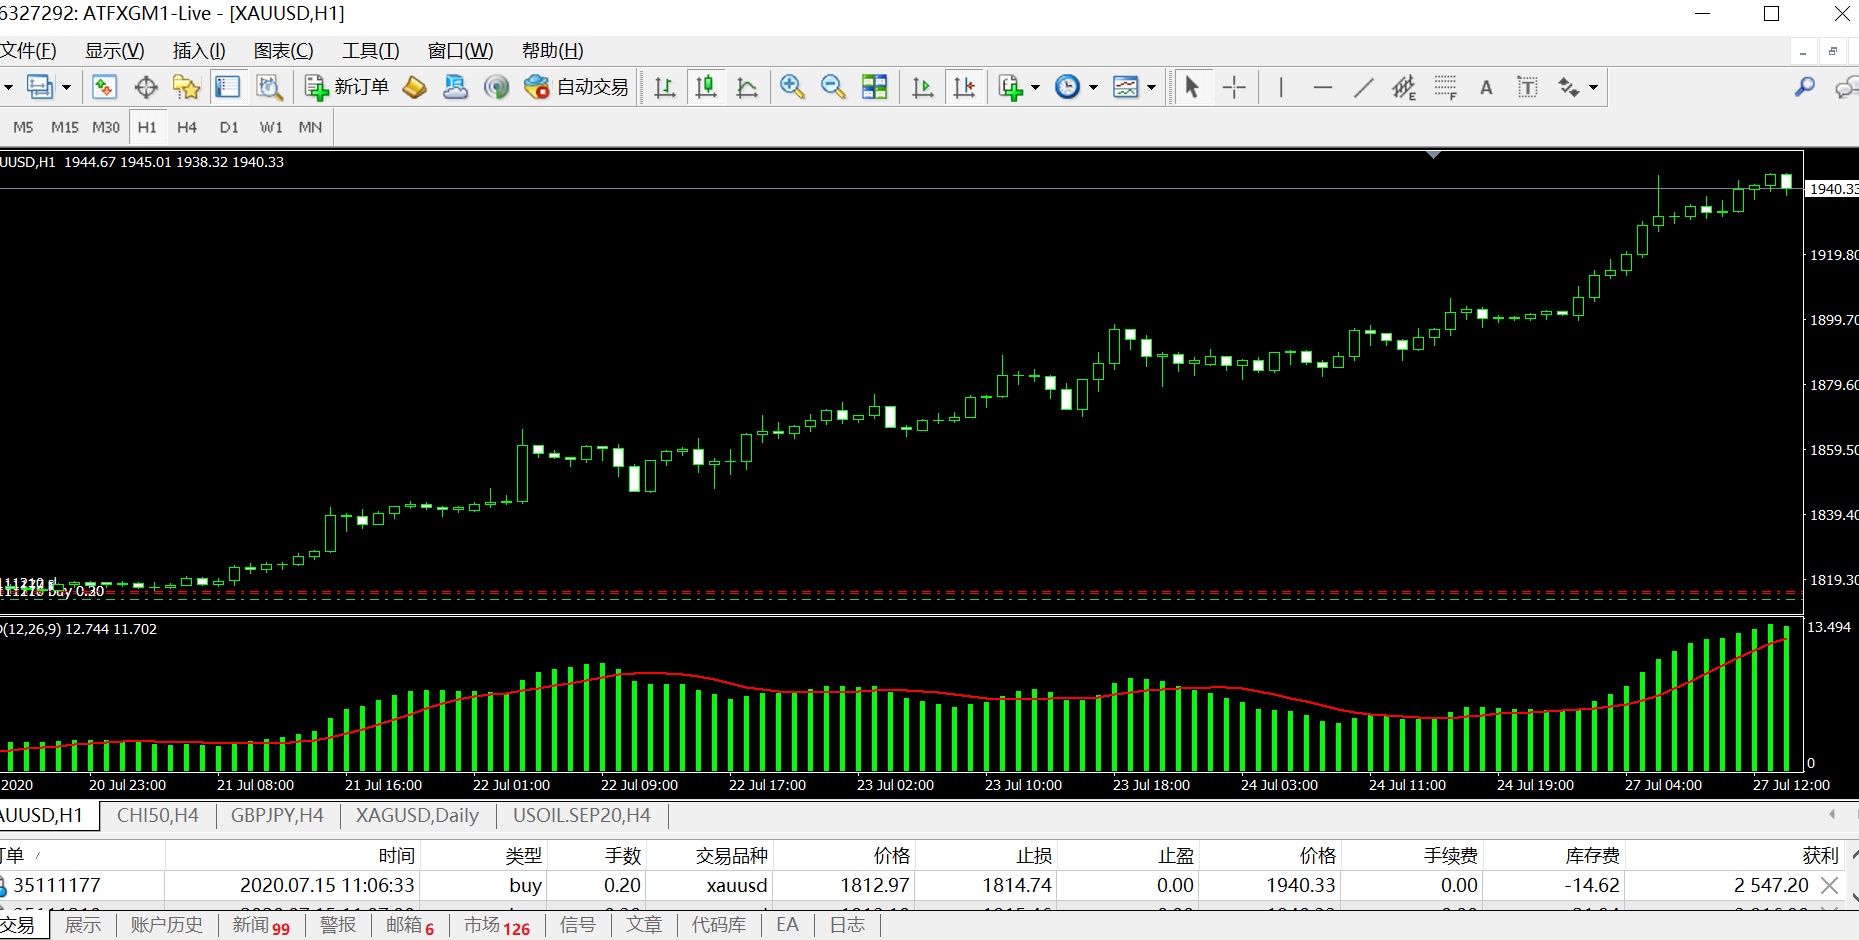Sort orders by 获利 profit column

coord(1820,855)
